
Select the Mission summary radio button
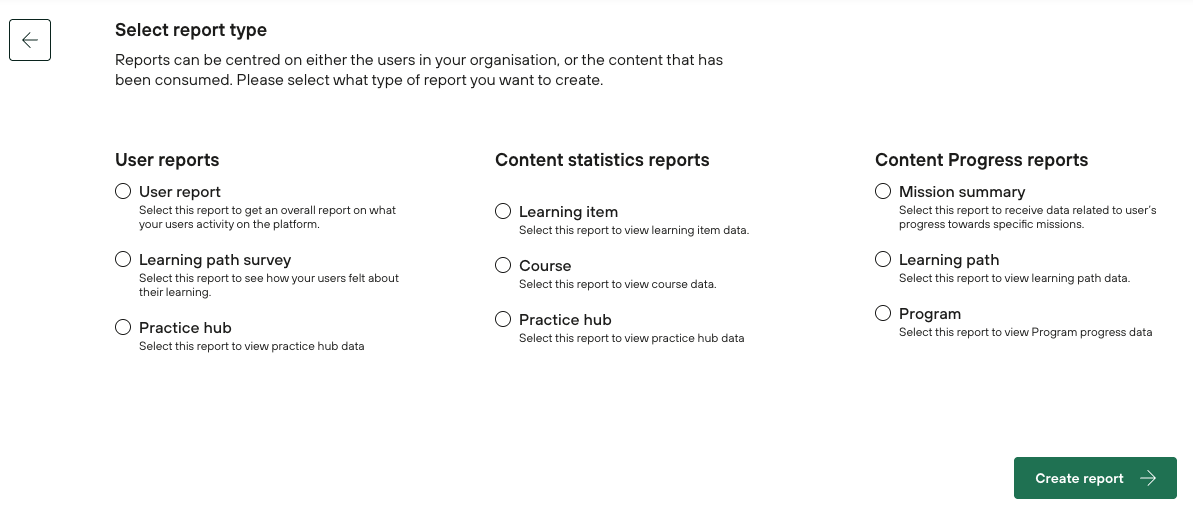pos(883,191)
